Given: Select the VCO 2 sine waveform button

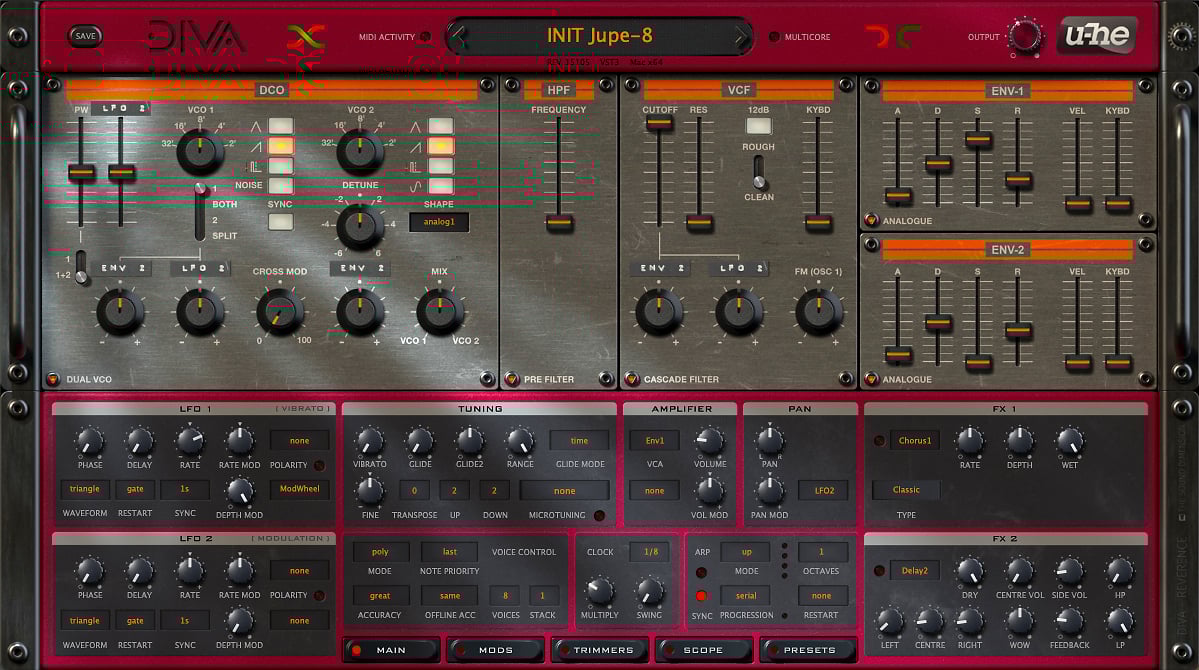Looking at the screenshot, I should [x=440, y=185].
